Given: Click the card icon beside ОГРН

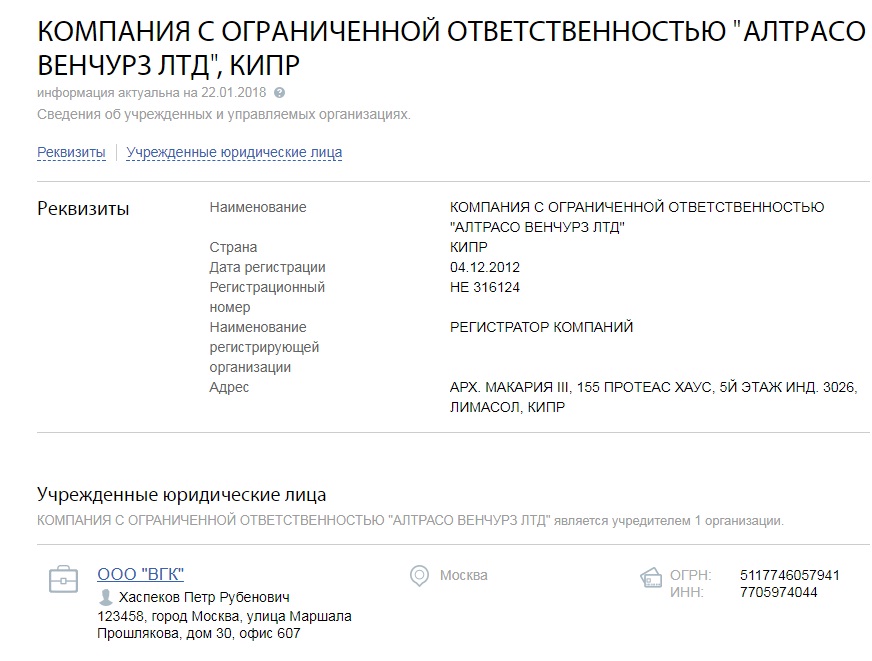Looking at the screenshot, I should (x=651, y=577).
